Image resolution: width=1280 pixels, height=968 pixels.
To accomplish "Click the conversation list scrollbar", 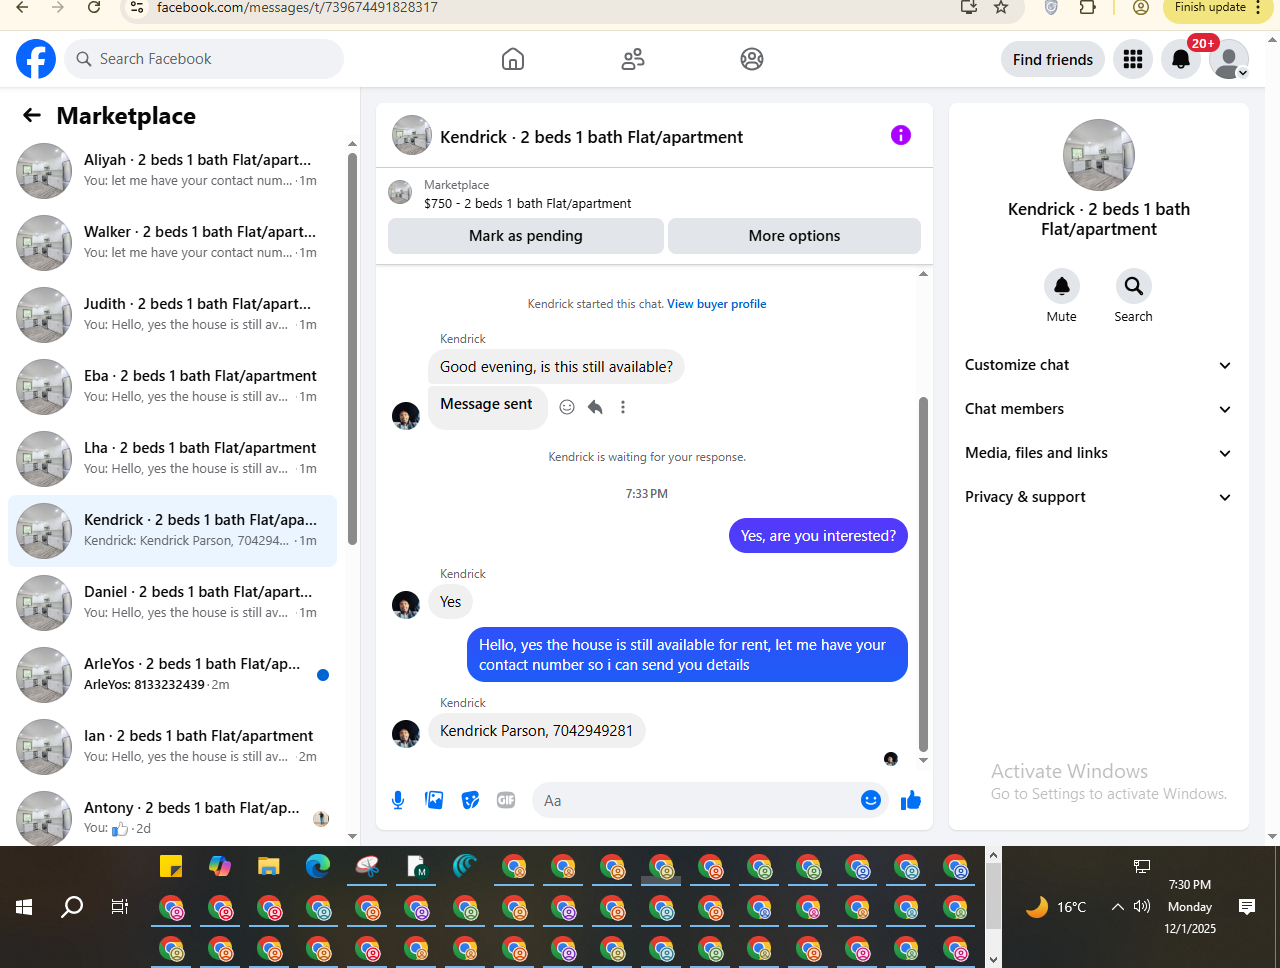I will click(352, 347).
